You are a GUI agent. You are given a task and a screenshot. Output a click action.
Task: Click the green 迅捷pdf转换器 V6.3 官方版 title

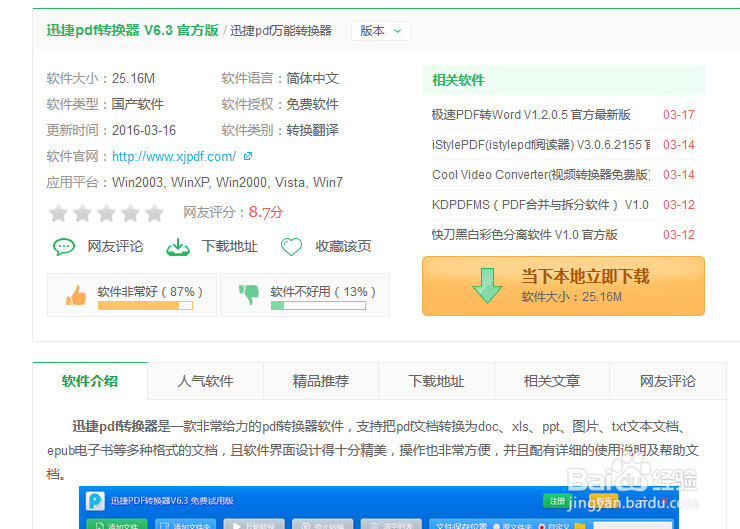(133, 30)
